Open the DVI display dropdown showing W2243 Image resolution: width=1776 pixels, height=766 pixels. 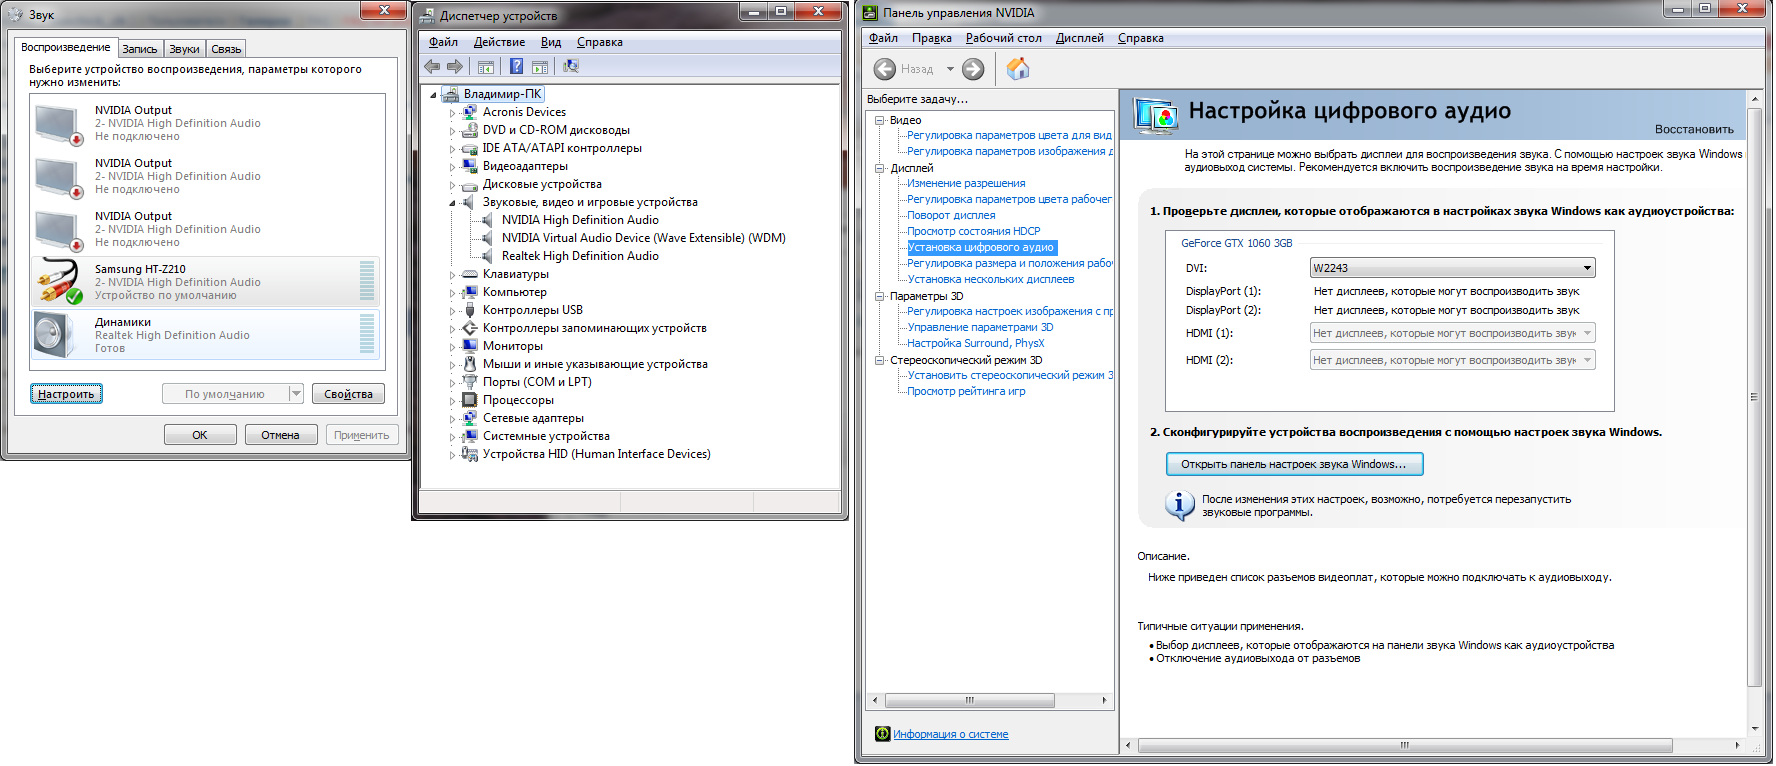tap(1452, 268)
